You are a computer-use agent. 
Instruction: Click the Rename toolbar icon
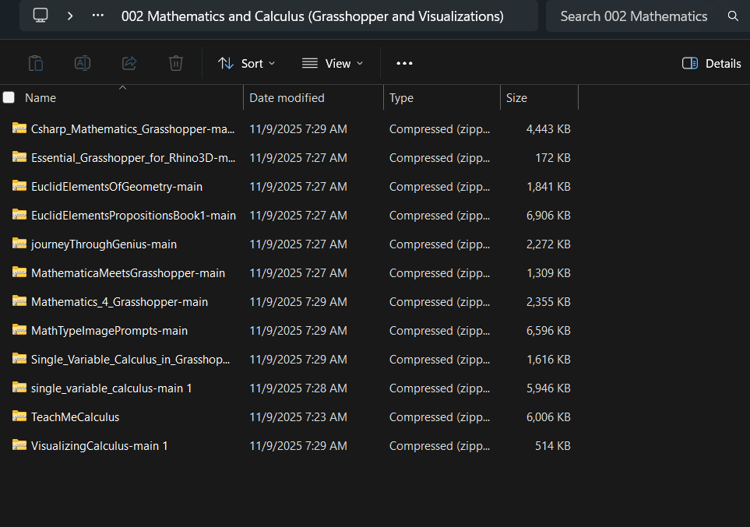(83, 63)
